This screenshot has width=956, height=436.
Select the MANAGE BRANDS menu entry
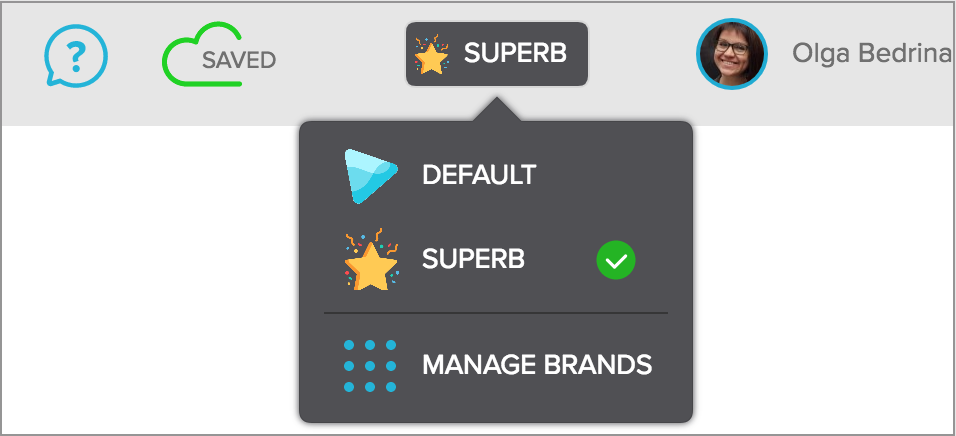coord(496,365)
